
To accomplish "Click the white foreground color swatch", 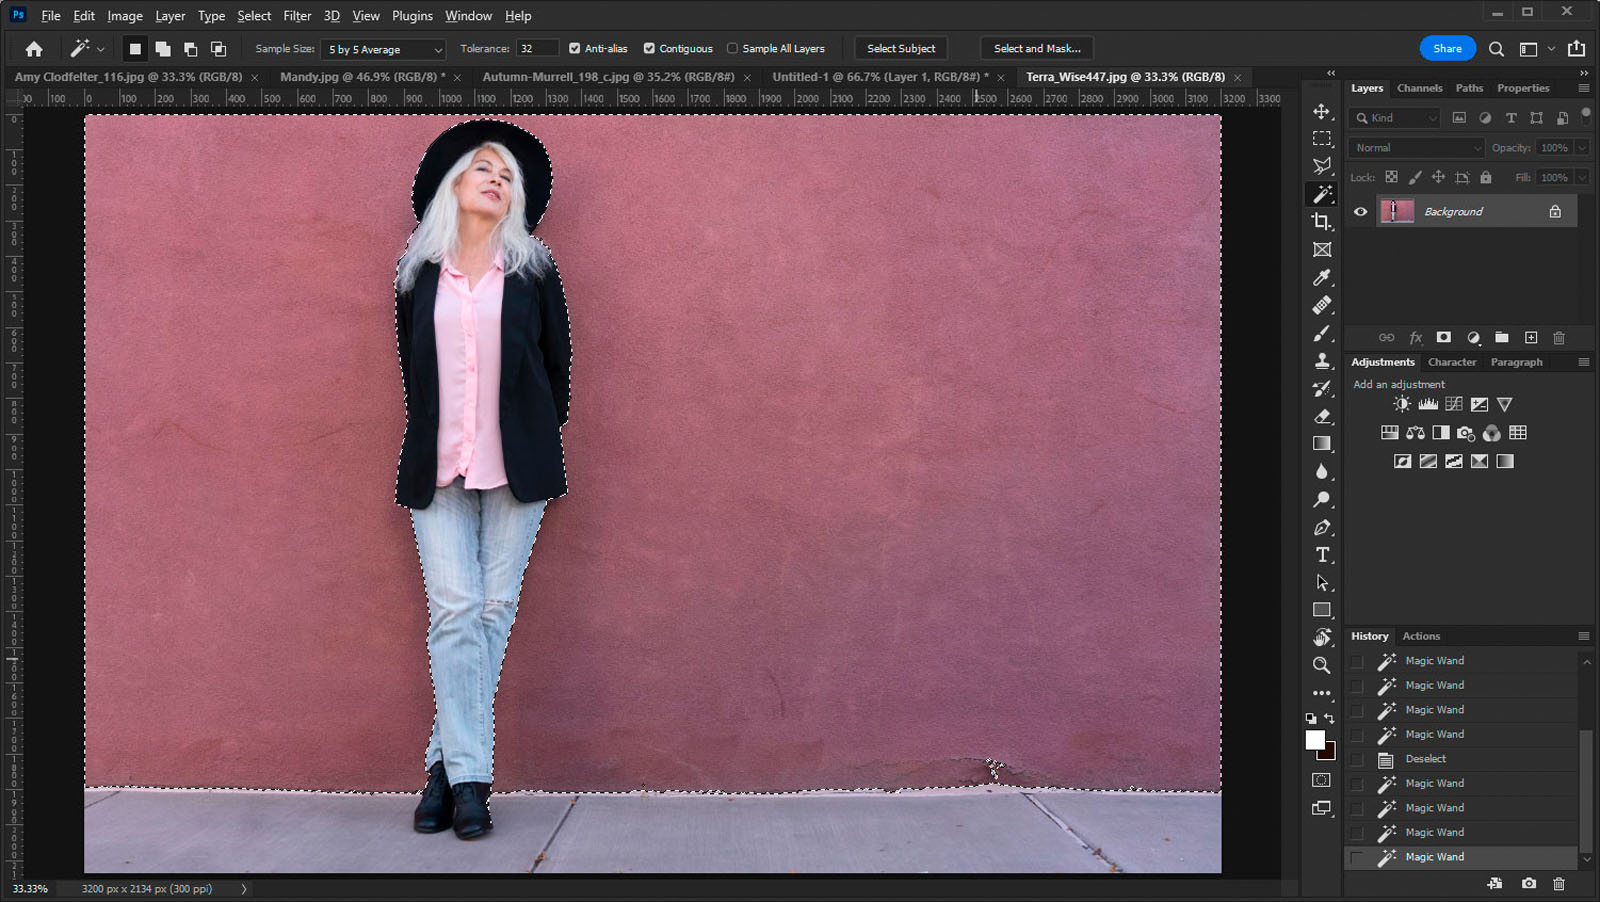I will (1313, 739).
